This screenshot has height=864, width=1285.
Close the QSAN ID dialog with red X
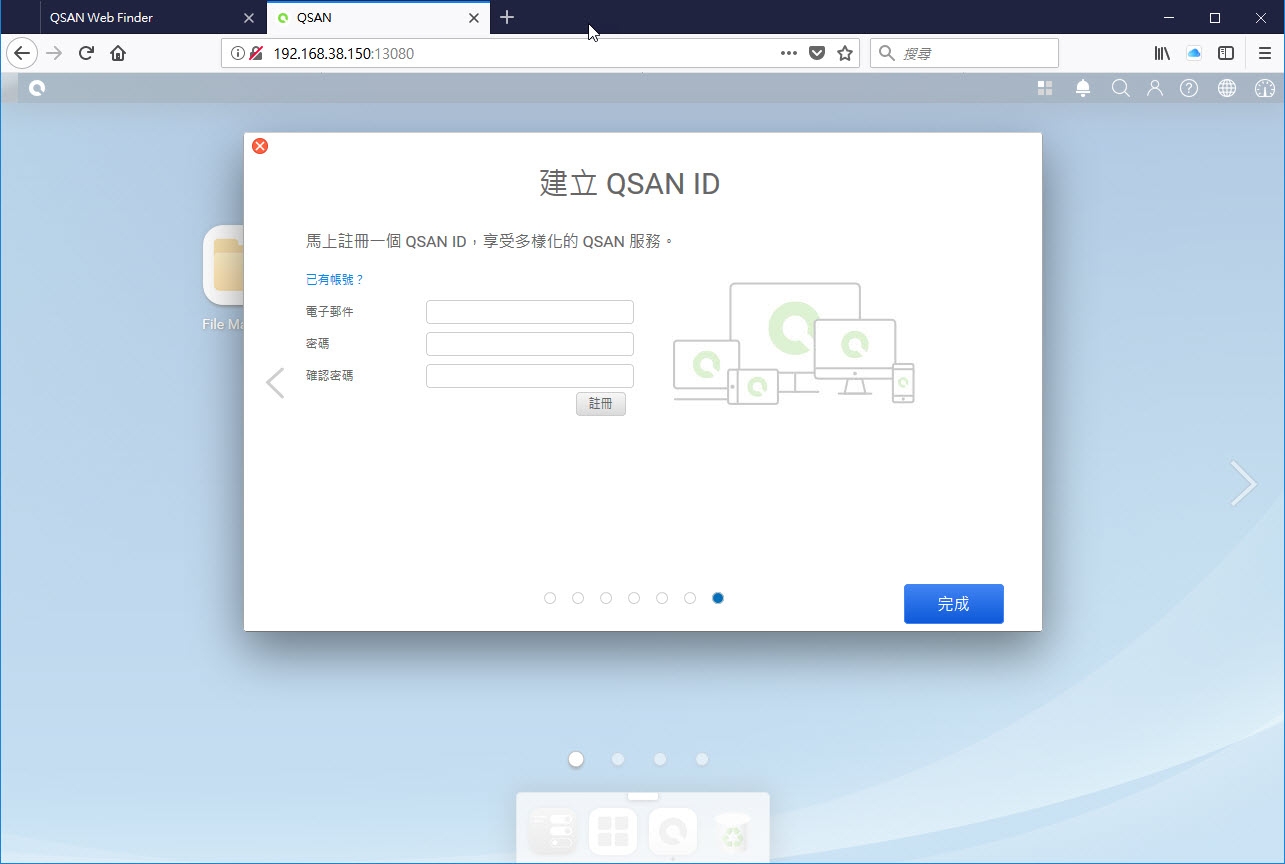tap(260, 146)
